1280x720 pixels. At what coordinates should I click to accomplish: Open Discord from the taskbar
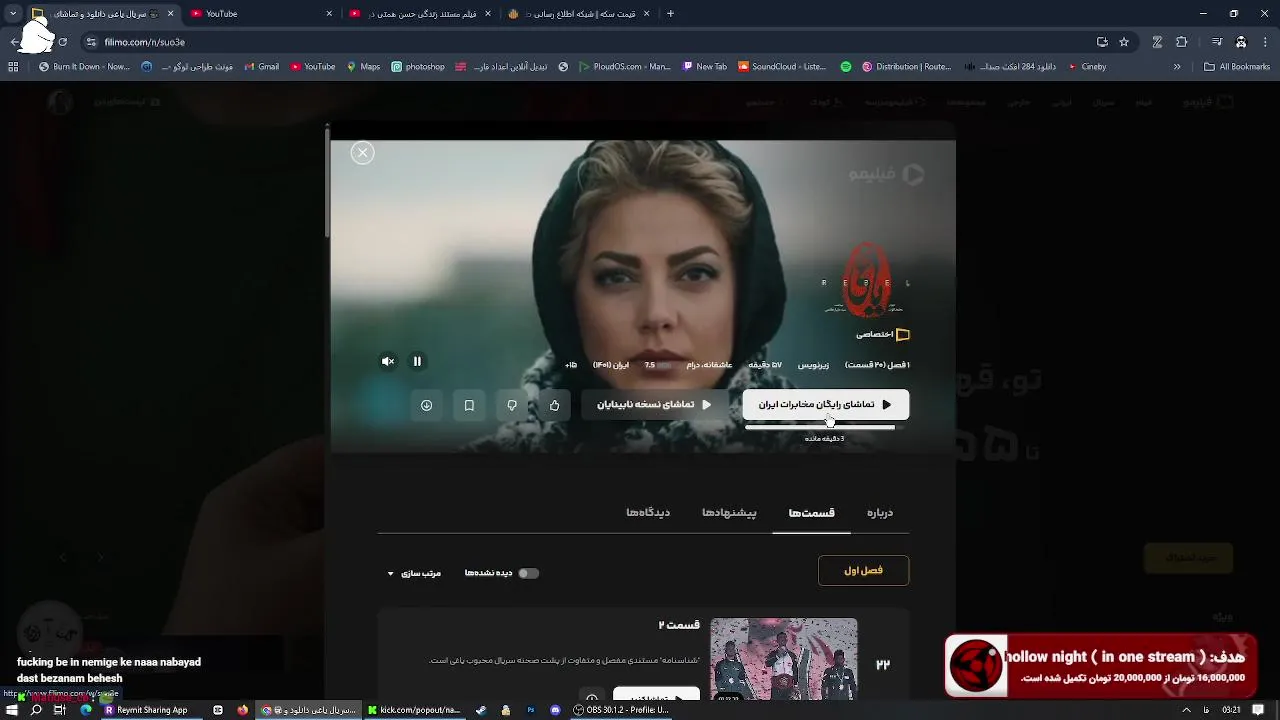point(556,710)
